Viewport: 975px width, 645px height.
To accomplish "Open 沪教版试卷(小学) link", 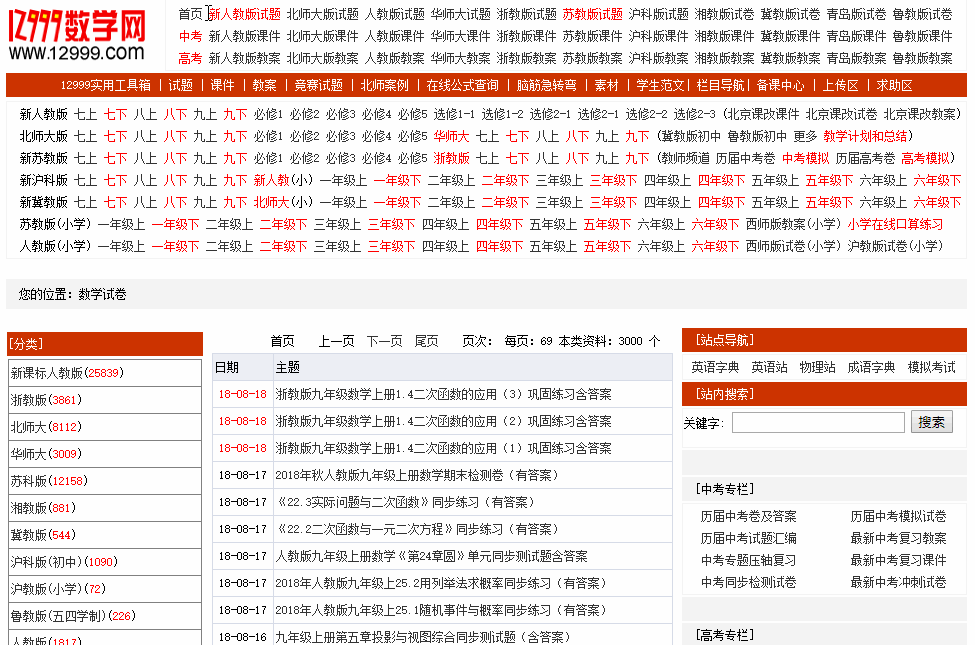I will (895, 246).
